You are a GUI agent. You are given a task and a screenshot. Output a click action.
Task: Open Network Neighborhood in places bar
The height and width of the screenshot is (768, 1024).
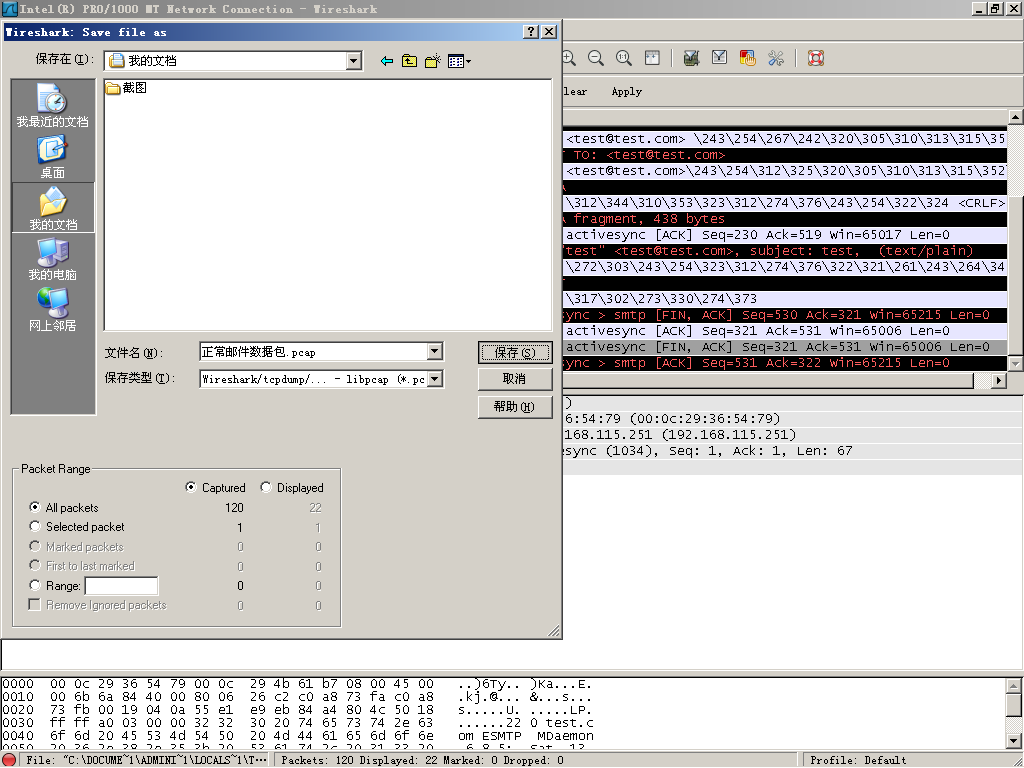[52, 309]
